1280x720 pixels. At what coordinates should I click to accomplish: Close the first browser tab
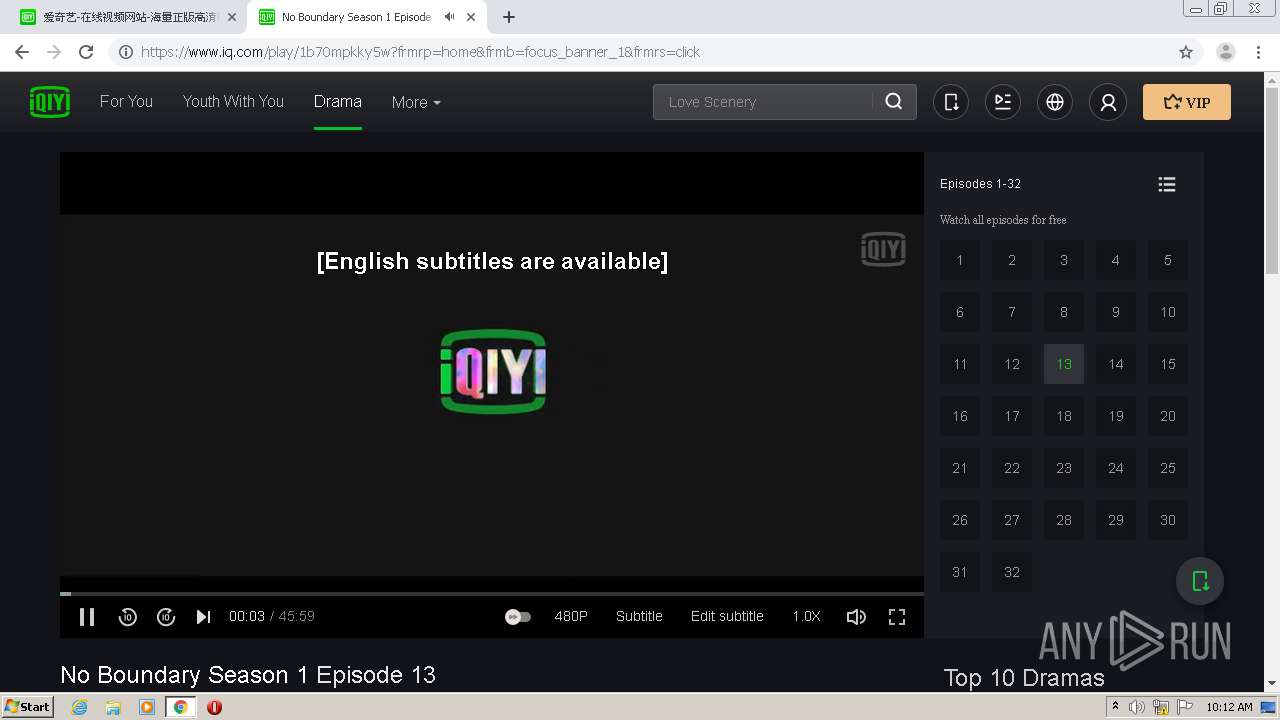[232, 17]
